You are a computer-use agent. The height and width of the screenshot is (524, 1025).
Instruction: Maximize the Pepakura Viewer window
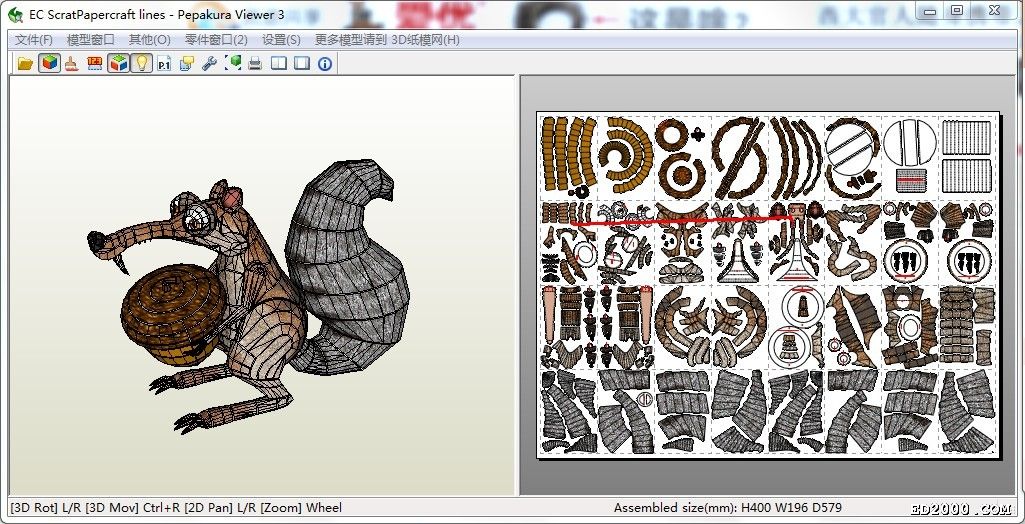[x=957, y=10]
